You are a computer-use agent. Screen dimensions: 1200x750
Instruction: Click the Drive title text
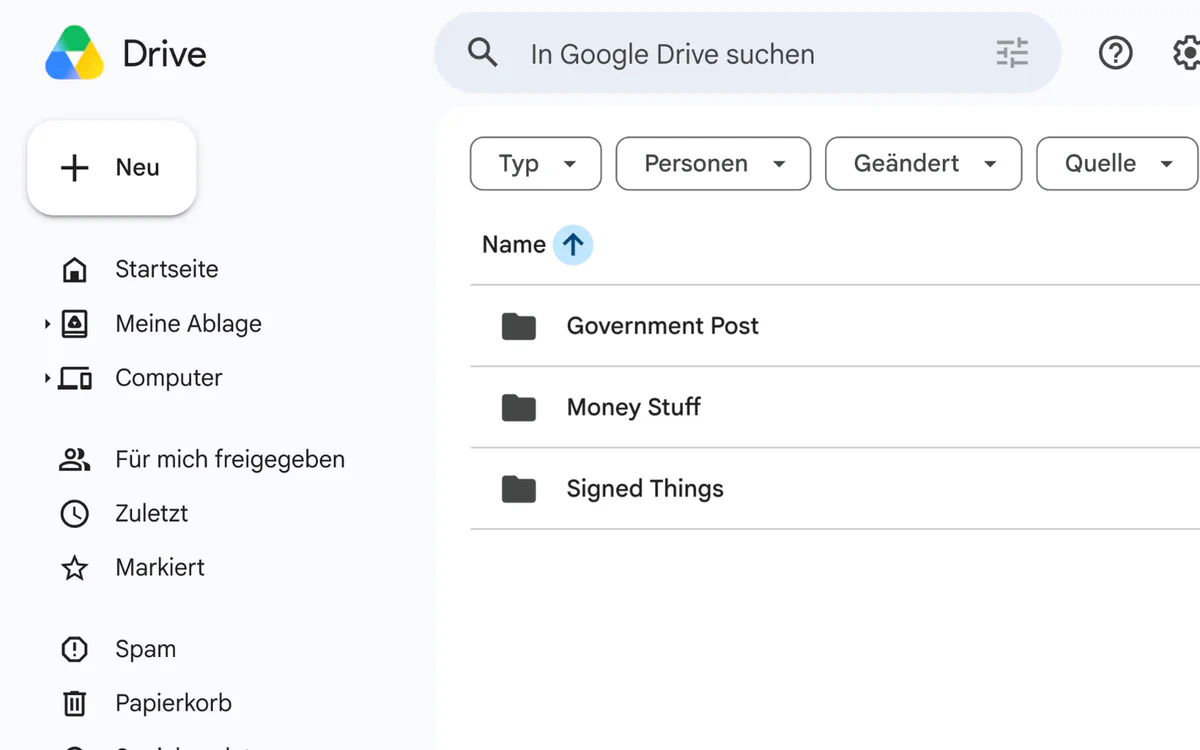(x=165, y=54)
